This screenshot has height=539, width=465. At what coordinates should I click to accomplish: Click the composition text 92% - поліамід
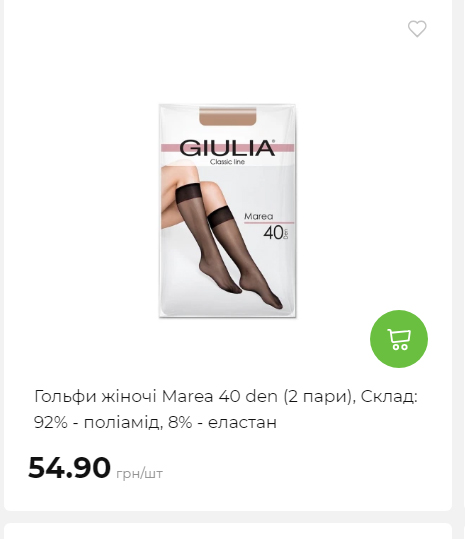click(x=97, y=422)
